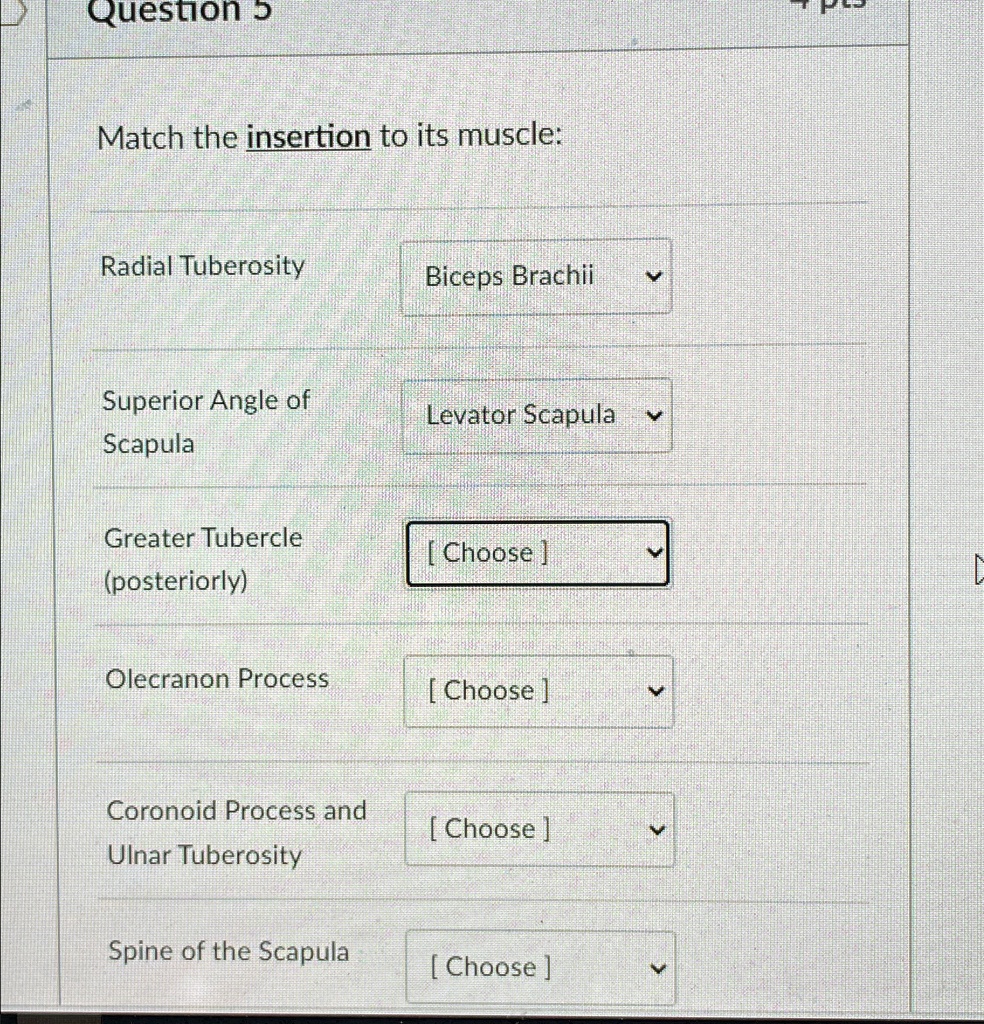This screenshot has height=1024, width=984.
Task: Click the Spine of the Scapula label
Action: (x=229, y=951)
